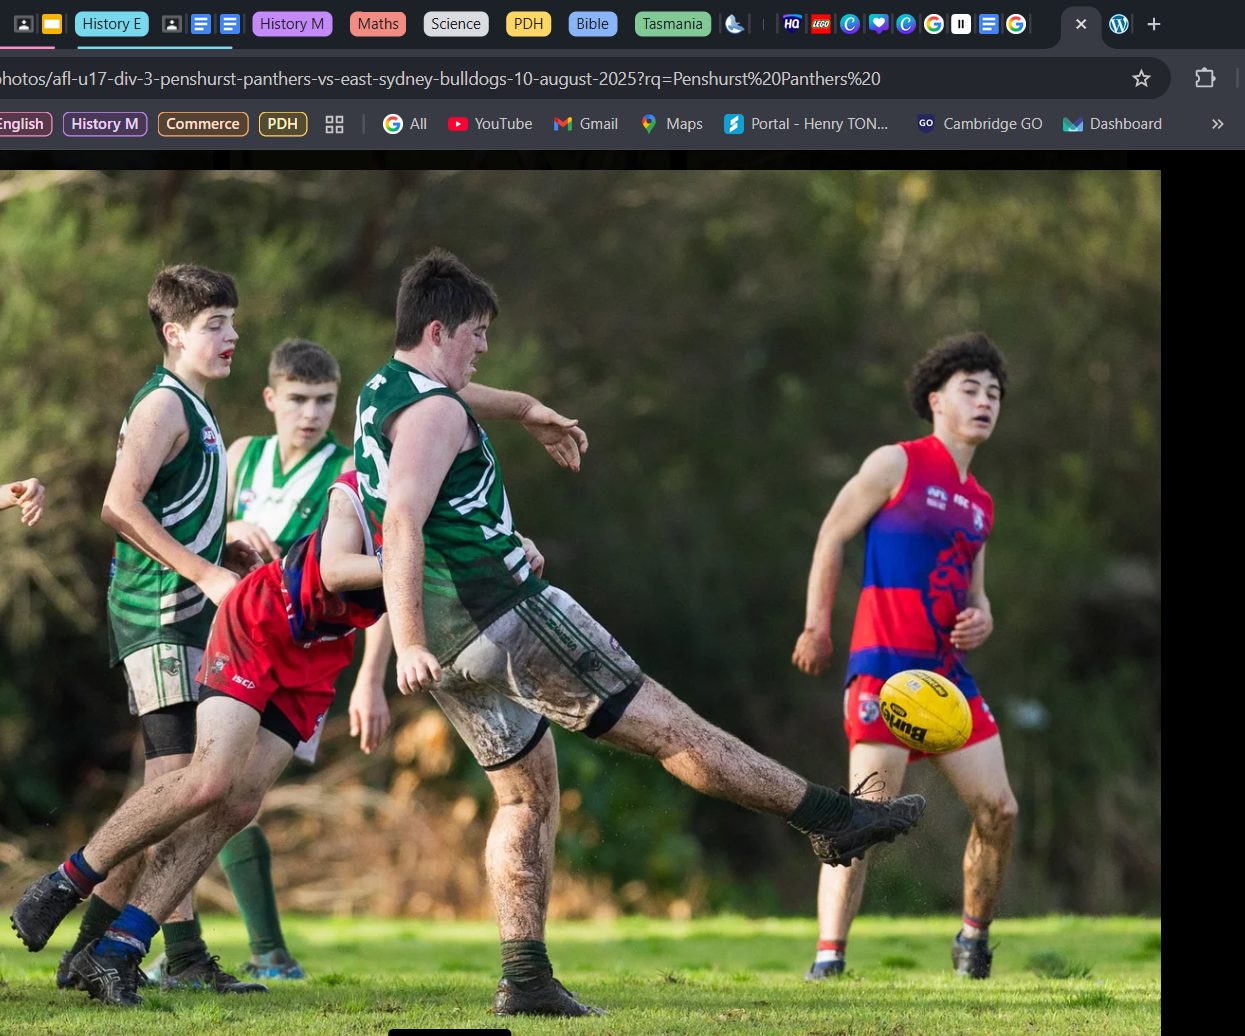Open a new browser tab
Image resolution: width=1245 pixels, height=1036 pixels.
point(1154,24)
